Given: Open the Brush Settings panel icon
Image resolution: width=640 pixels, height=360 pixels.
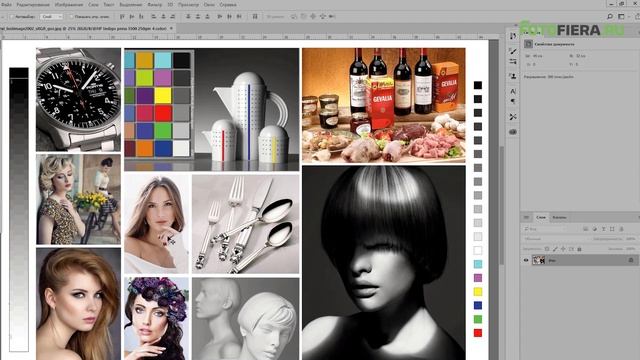Looking at the screenshot, I should click(513, 61).
